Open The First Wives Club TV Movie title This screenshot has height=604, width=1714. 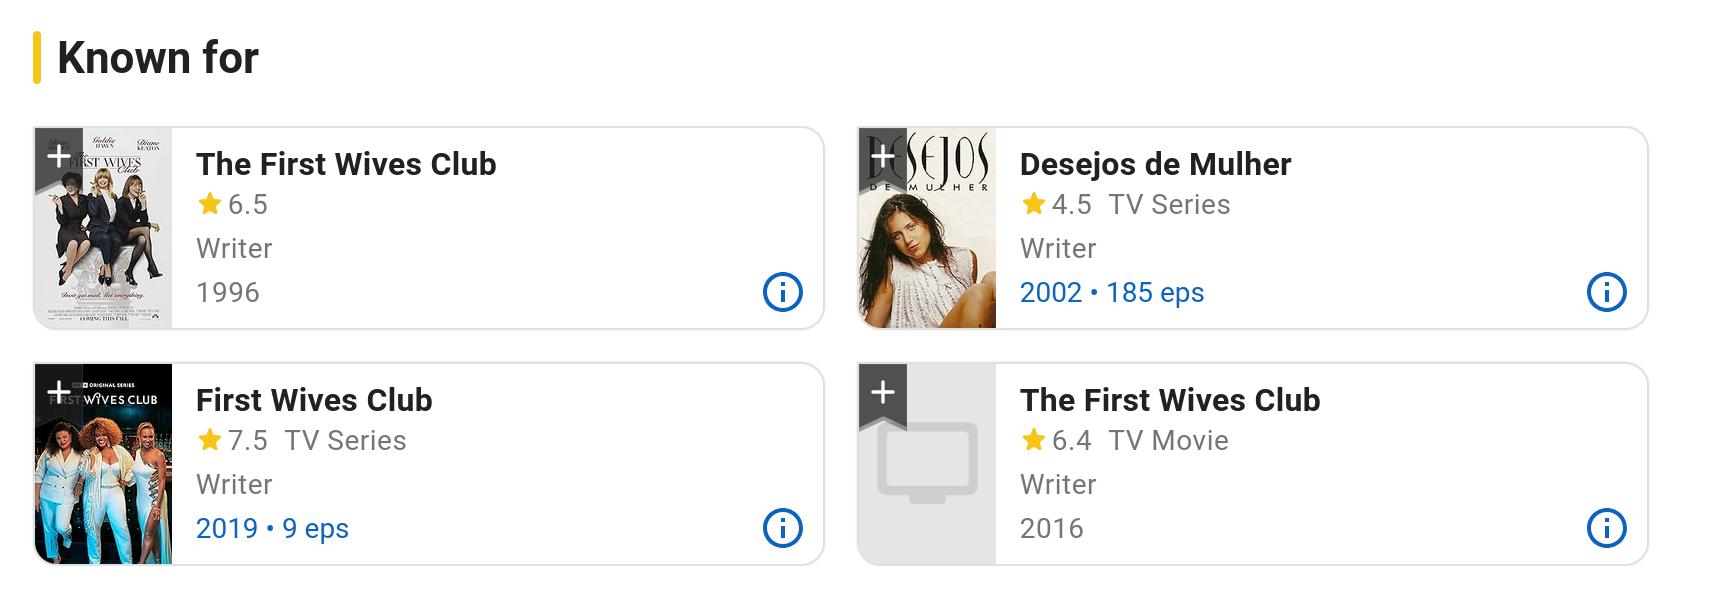[1170, 400]
